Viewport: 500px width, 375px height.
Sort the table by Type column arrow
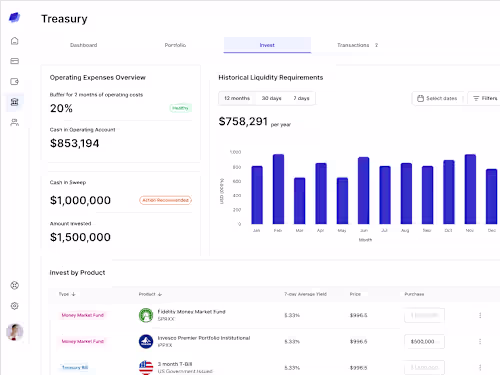(74, 294)
